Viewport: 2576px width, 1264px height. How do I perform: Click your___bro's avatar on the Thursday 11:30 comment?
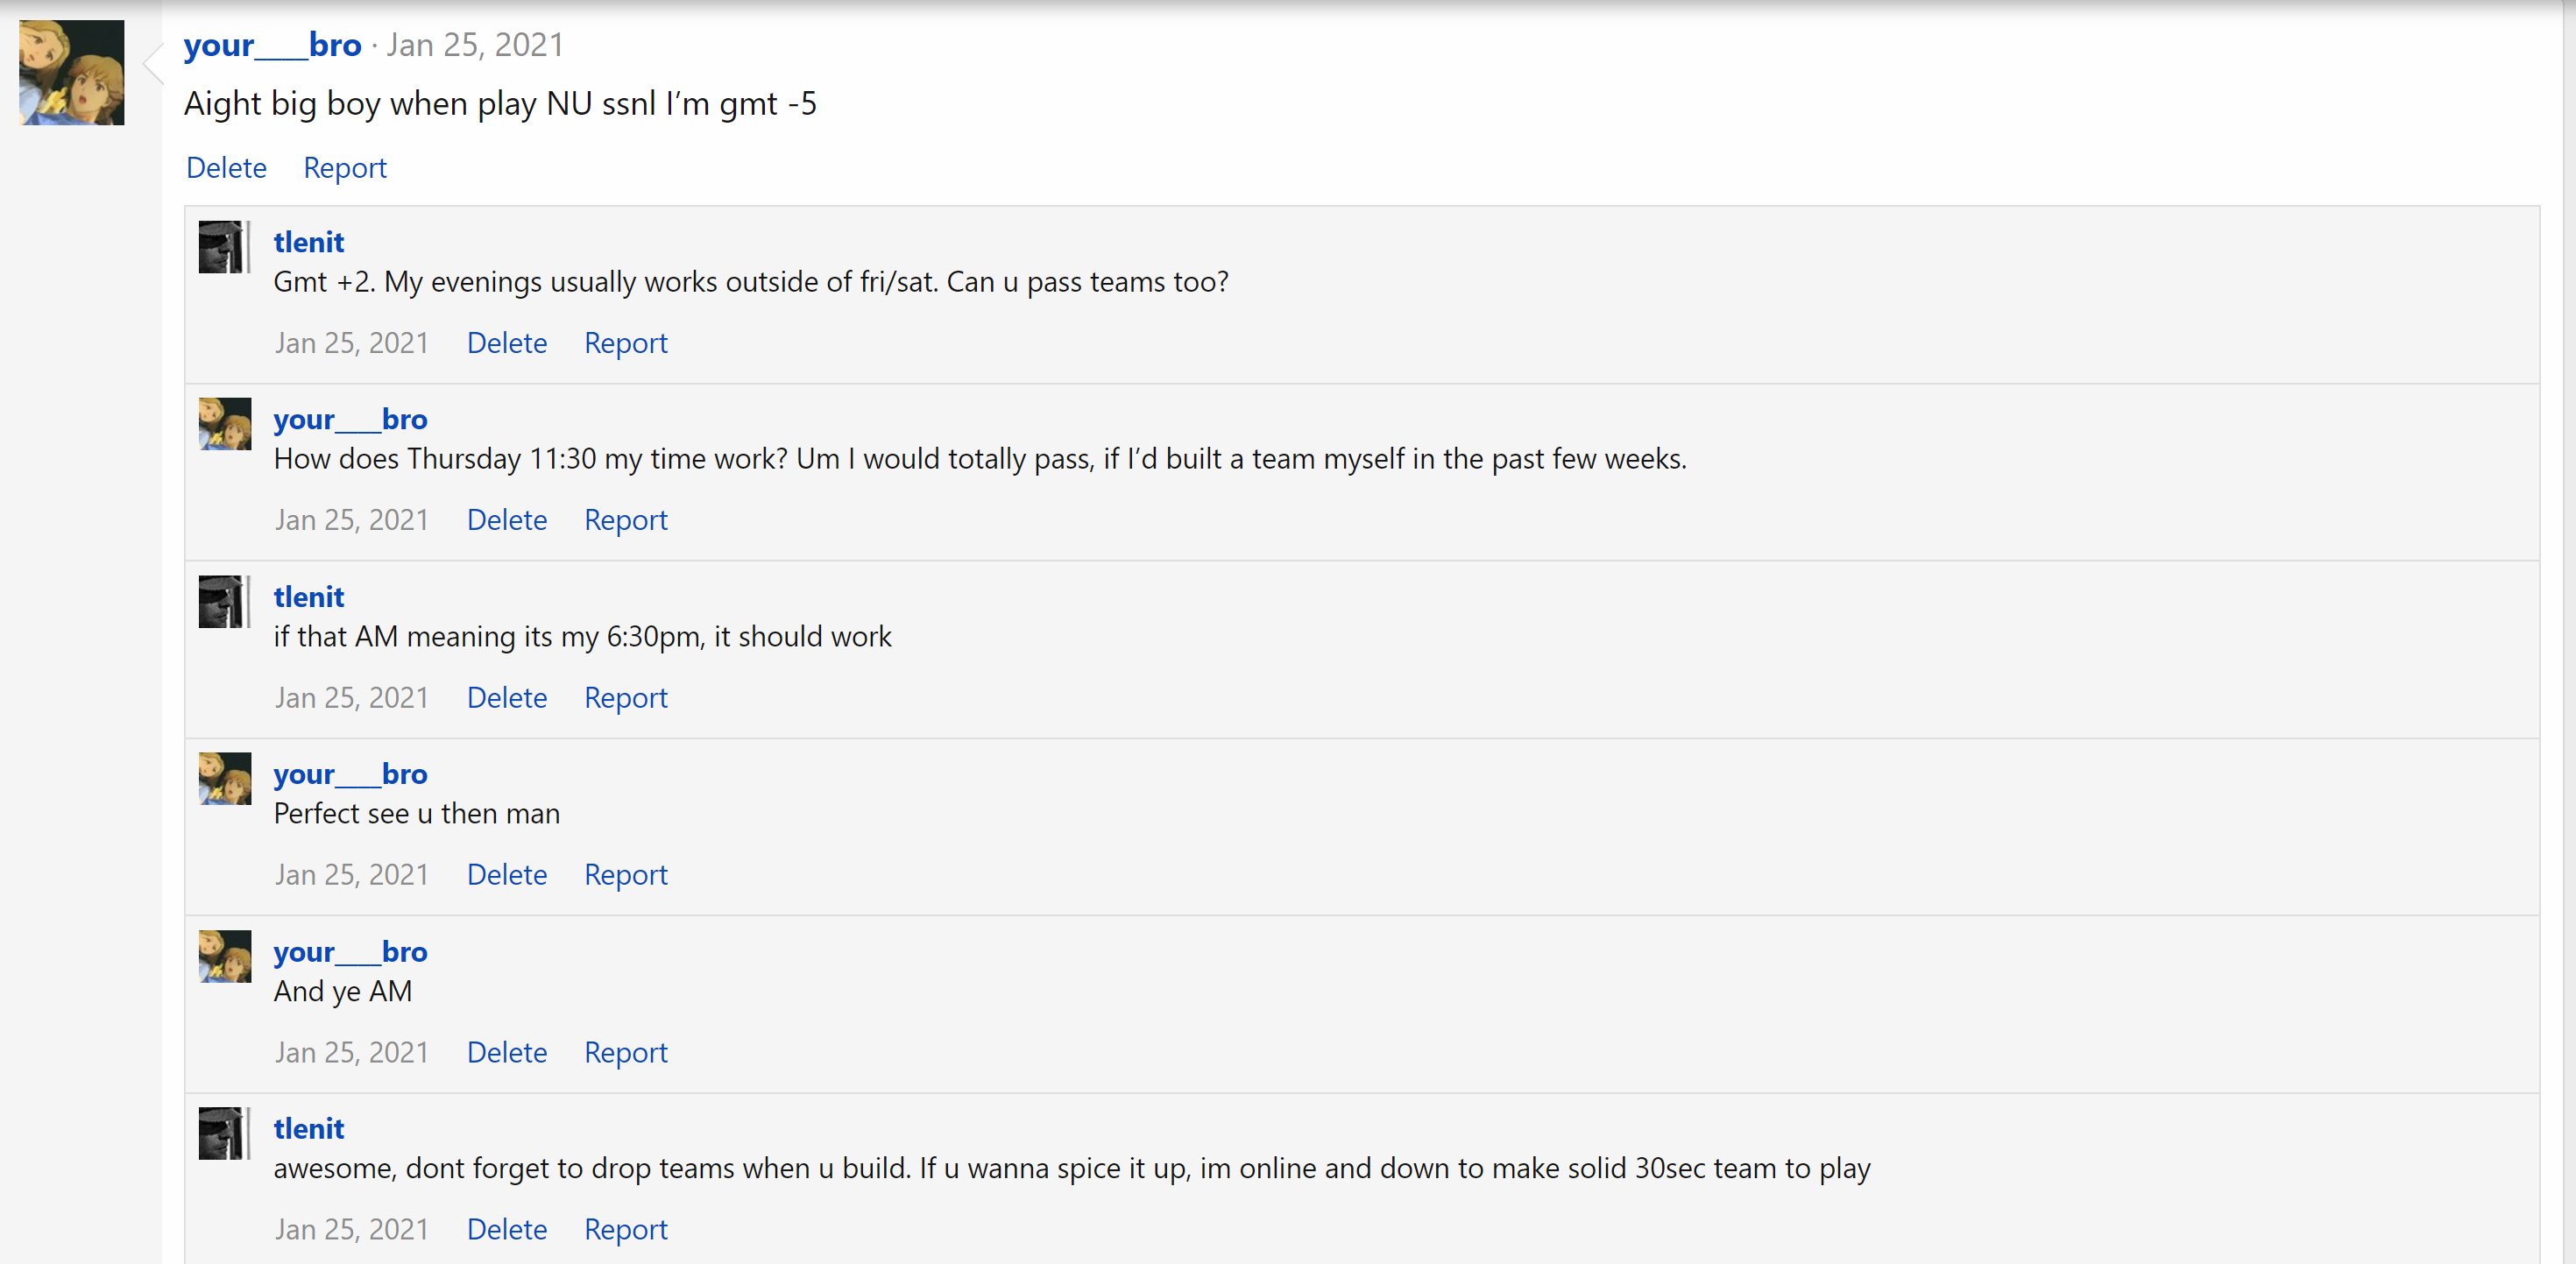click(224, 424)
